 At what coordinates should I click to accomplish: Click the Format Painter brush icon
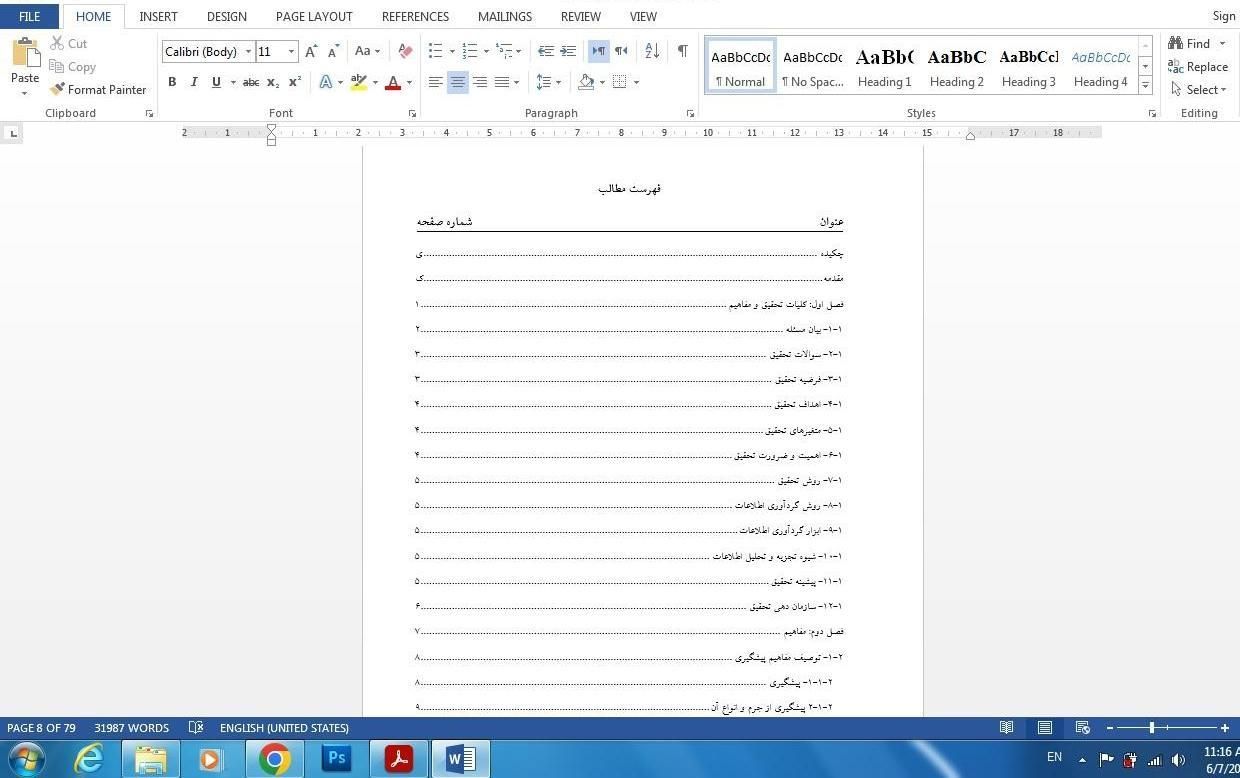click(58, 89)
